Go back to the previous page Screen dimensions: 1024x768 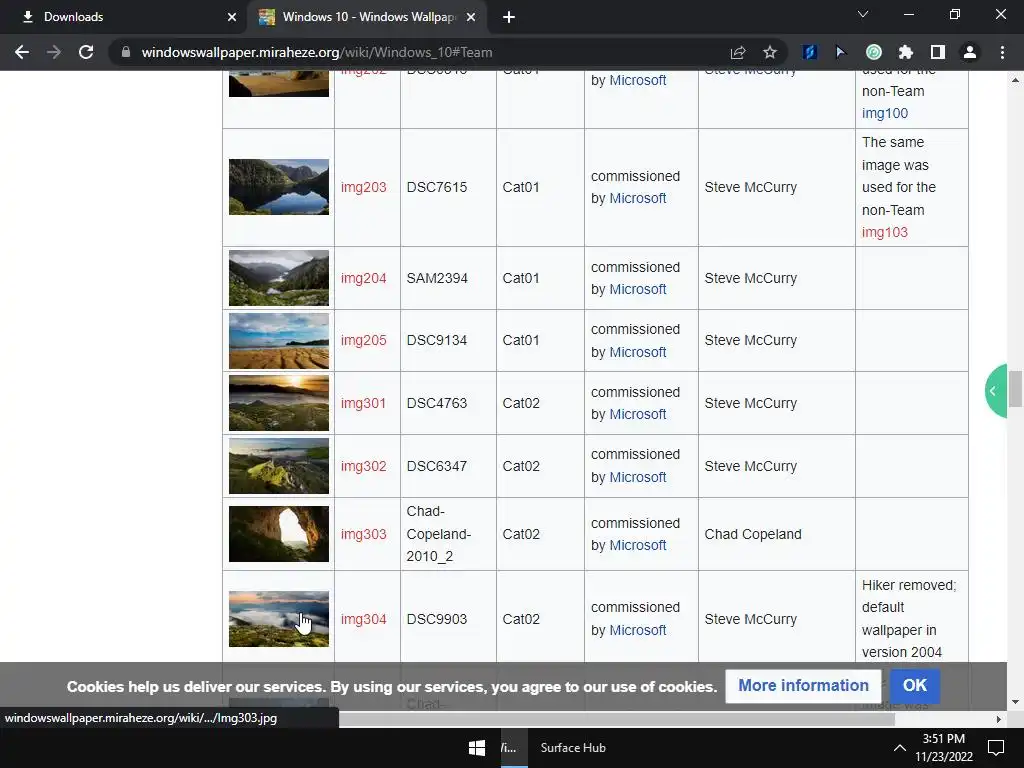(x=22, y=52)
